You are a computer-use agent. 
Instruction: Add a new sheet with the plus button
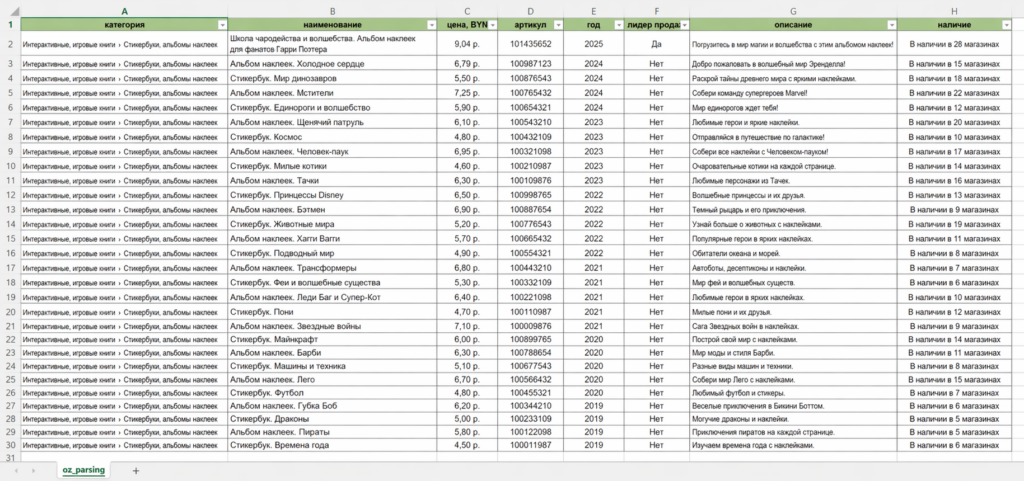(x=136, y=470)
